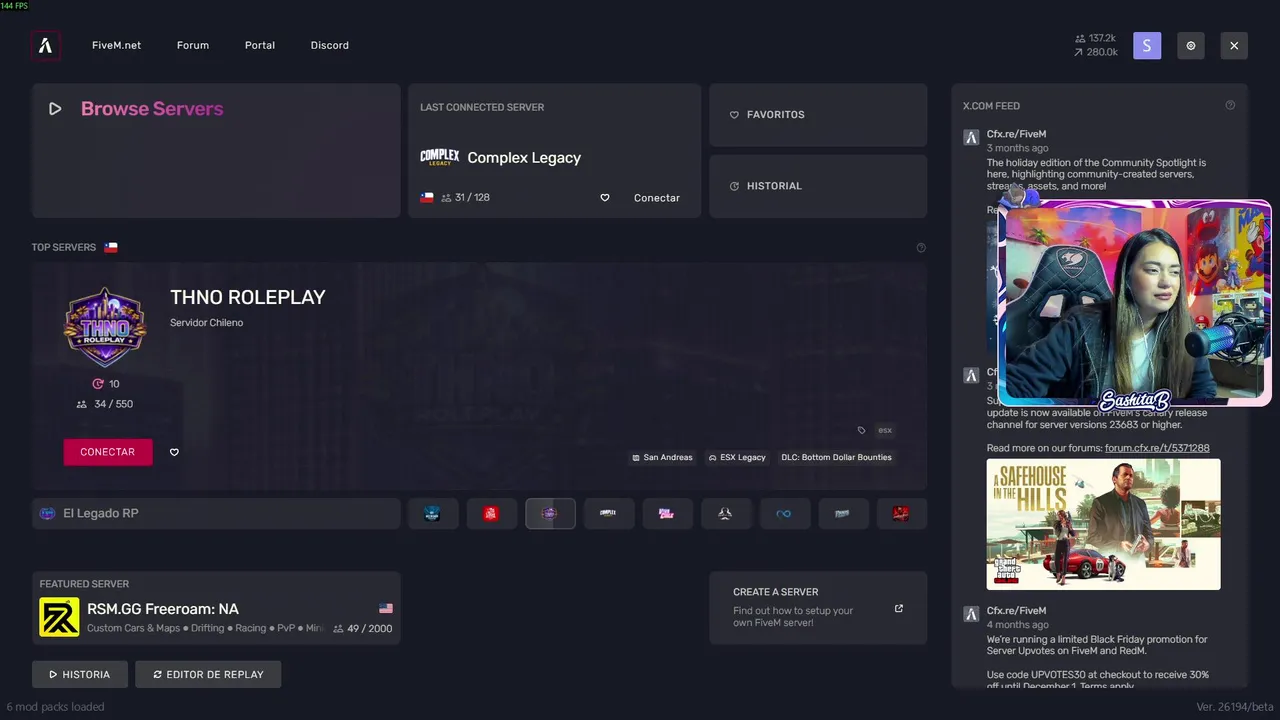Click the heart icon in Favoritos
Viewport: 1280px width, 720px height.
pos(734,115)
